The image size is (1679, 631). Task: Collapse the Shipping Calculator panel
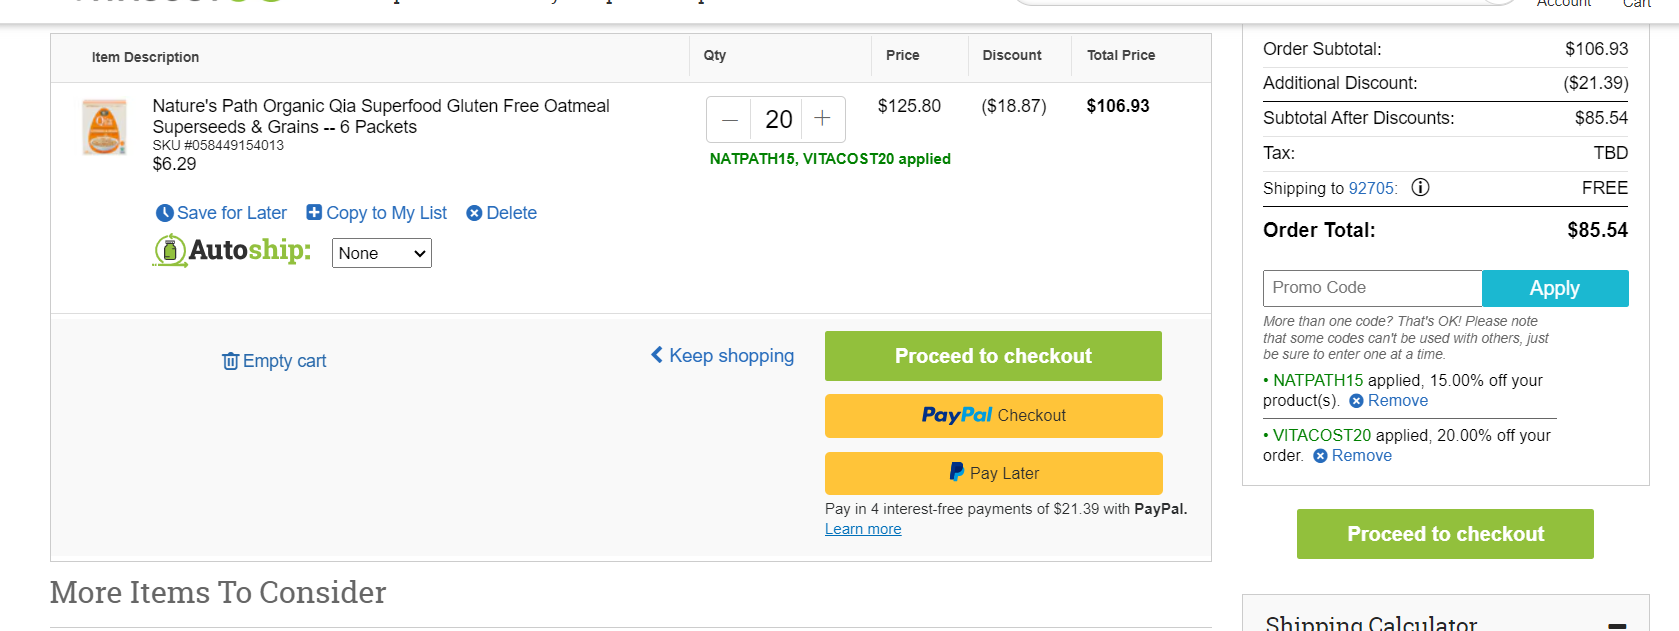pyautogui.click(x=1617, y=625)
